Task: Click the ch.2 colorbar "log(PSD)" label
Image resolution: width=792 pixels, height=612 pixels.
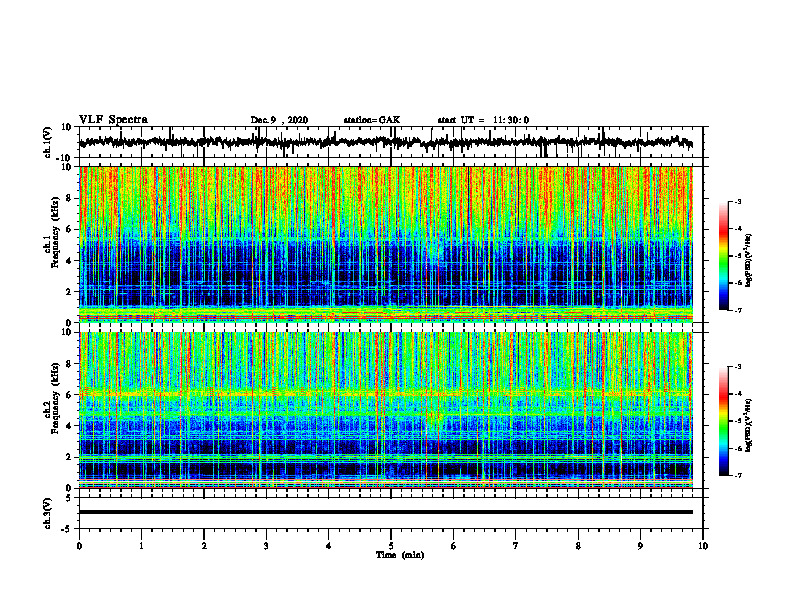Action: 749,425
